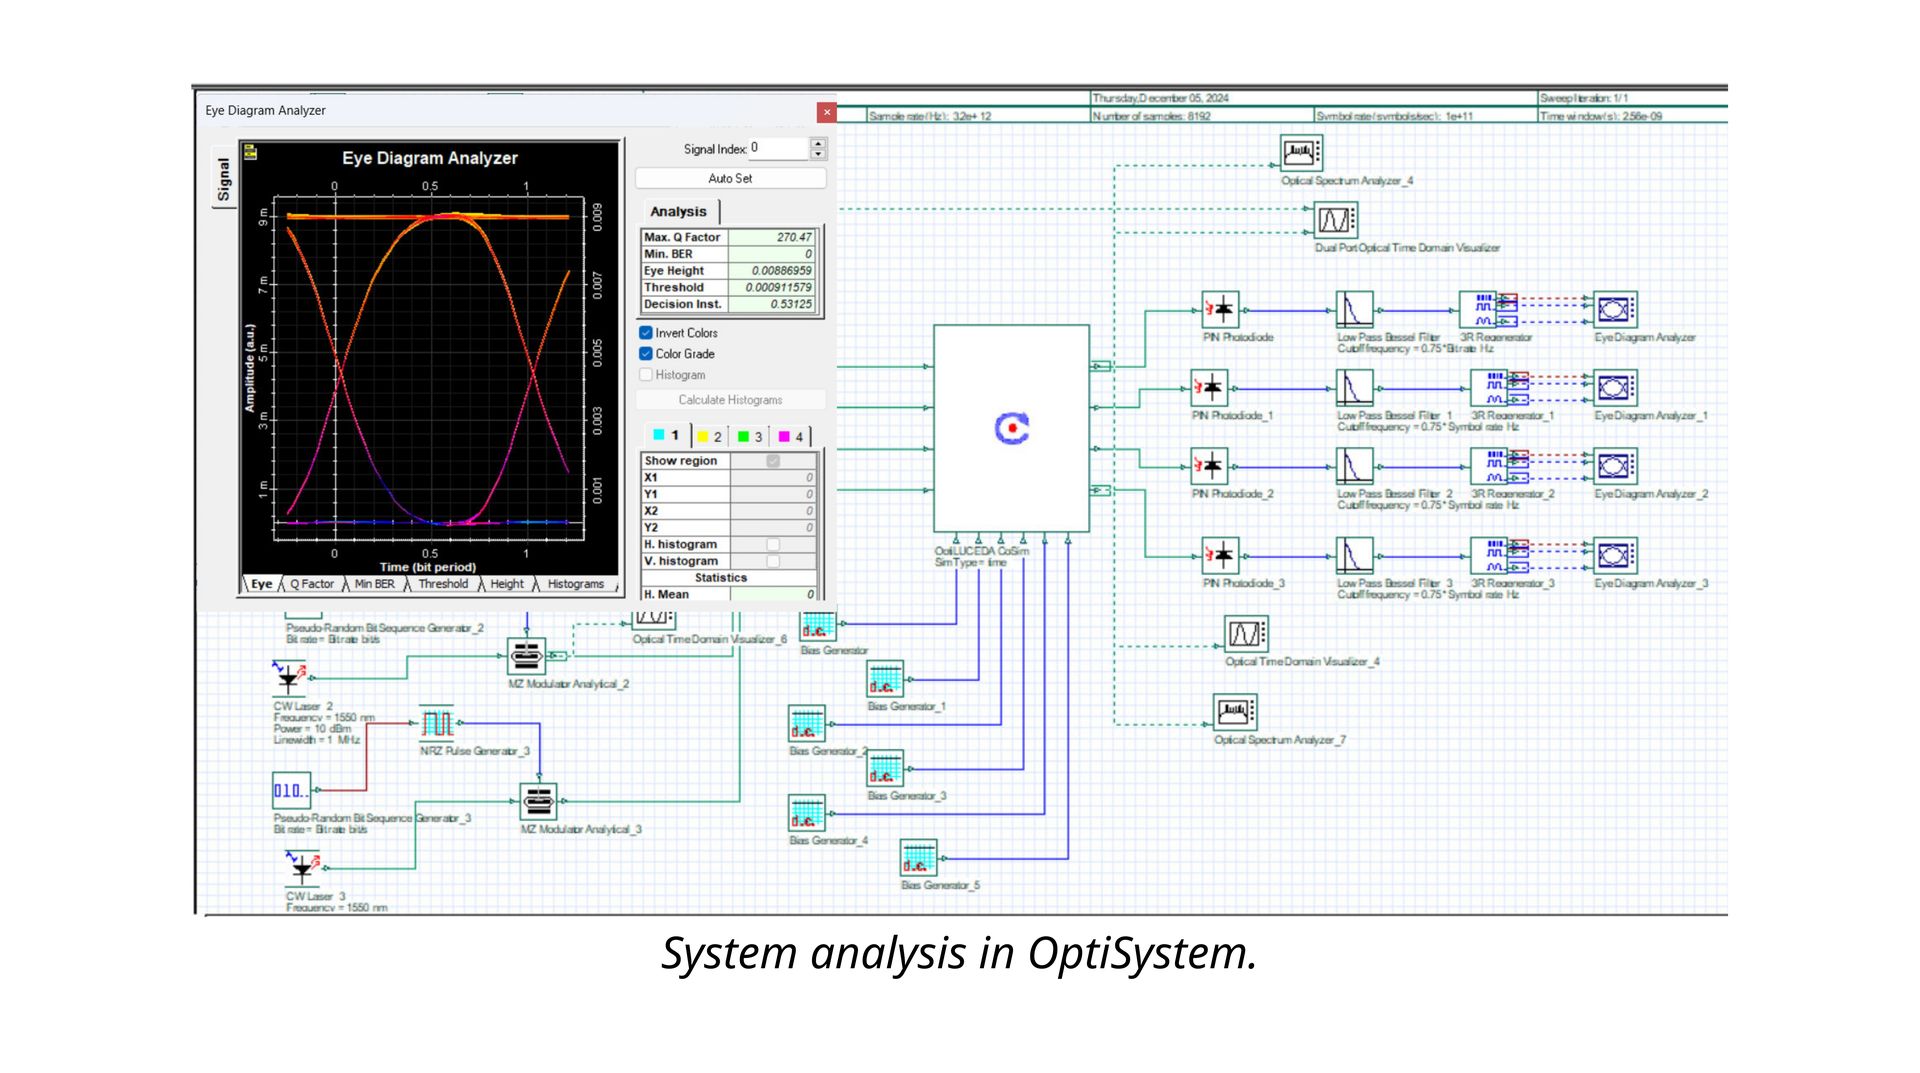Select the PIN Photodiode_2 component icon

click(1209, 465)
